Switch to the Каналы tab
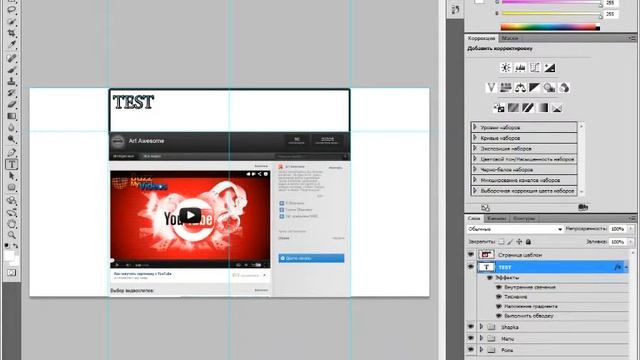The height and width of the screenshot is (360, 640). point(496,218)
